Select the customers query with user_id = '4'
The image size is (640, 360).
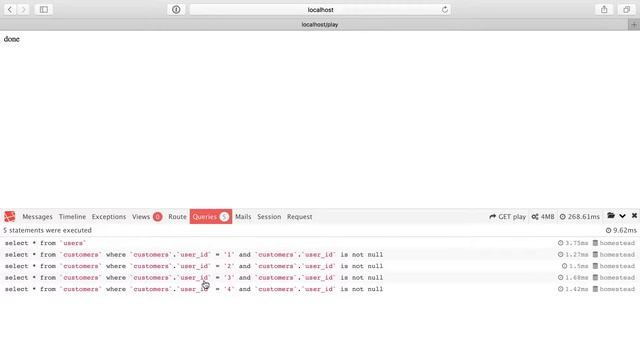coord(320,289)
